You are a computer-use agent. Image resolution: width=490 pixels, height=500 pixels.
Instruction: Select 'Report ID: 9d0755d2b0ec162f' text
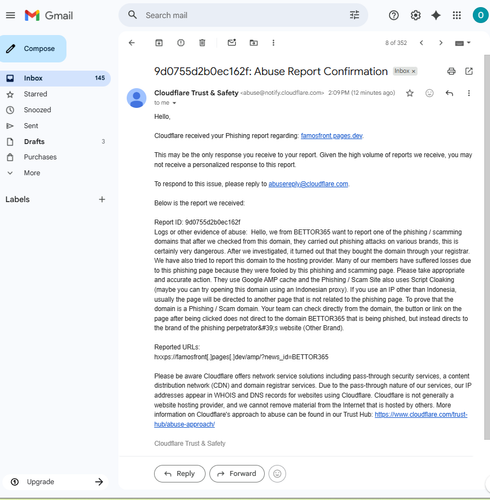[197, 222]
